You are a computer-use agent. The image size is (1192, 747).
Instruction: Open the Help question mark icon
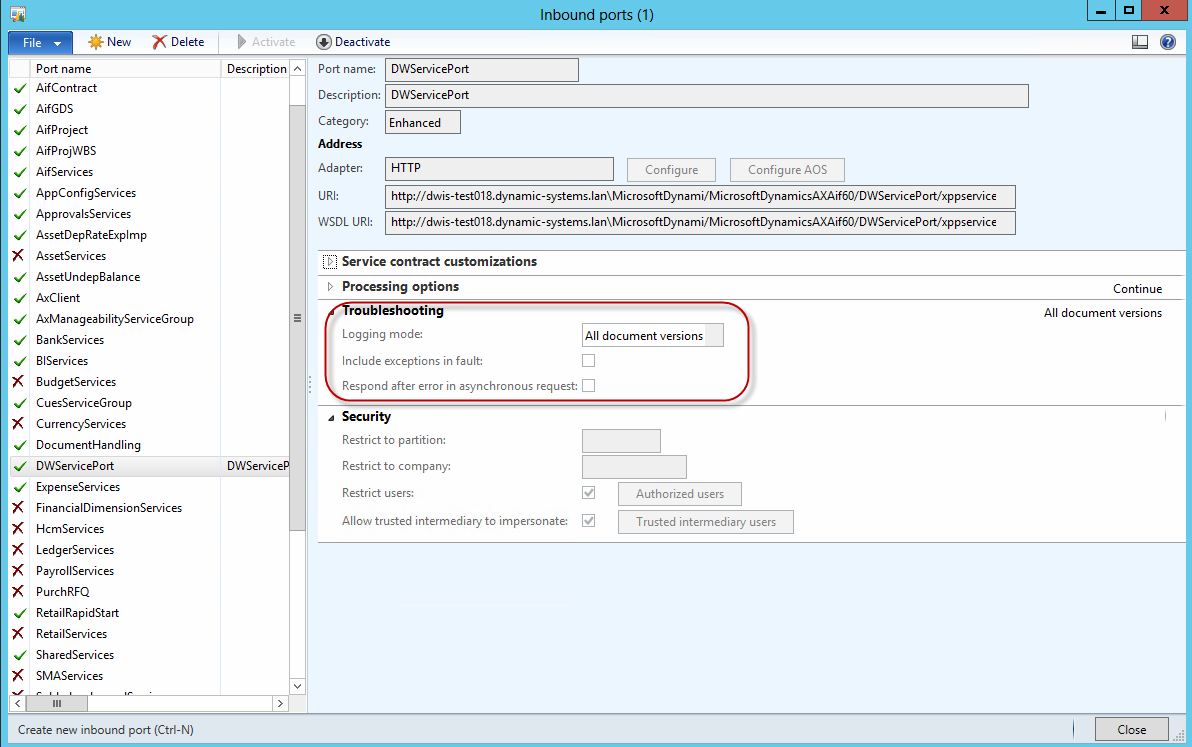1167,42
